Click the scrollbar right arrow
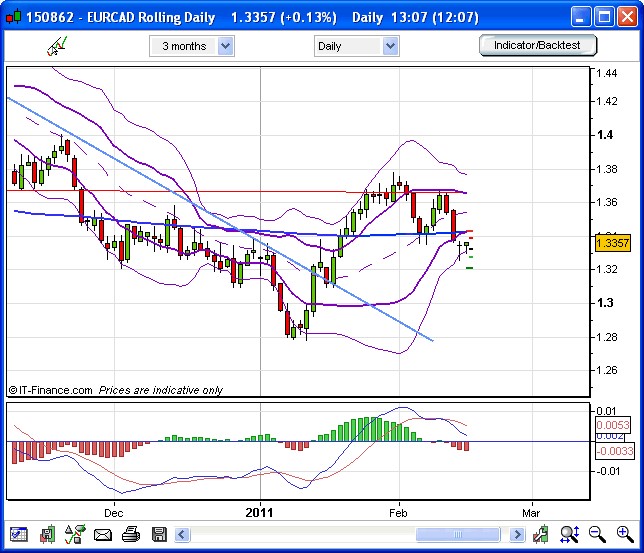The image size is (644, 553). pos(517,535)
